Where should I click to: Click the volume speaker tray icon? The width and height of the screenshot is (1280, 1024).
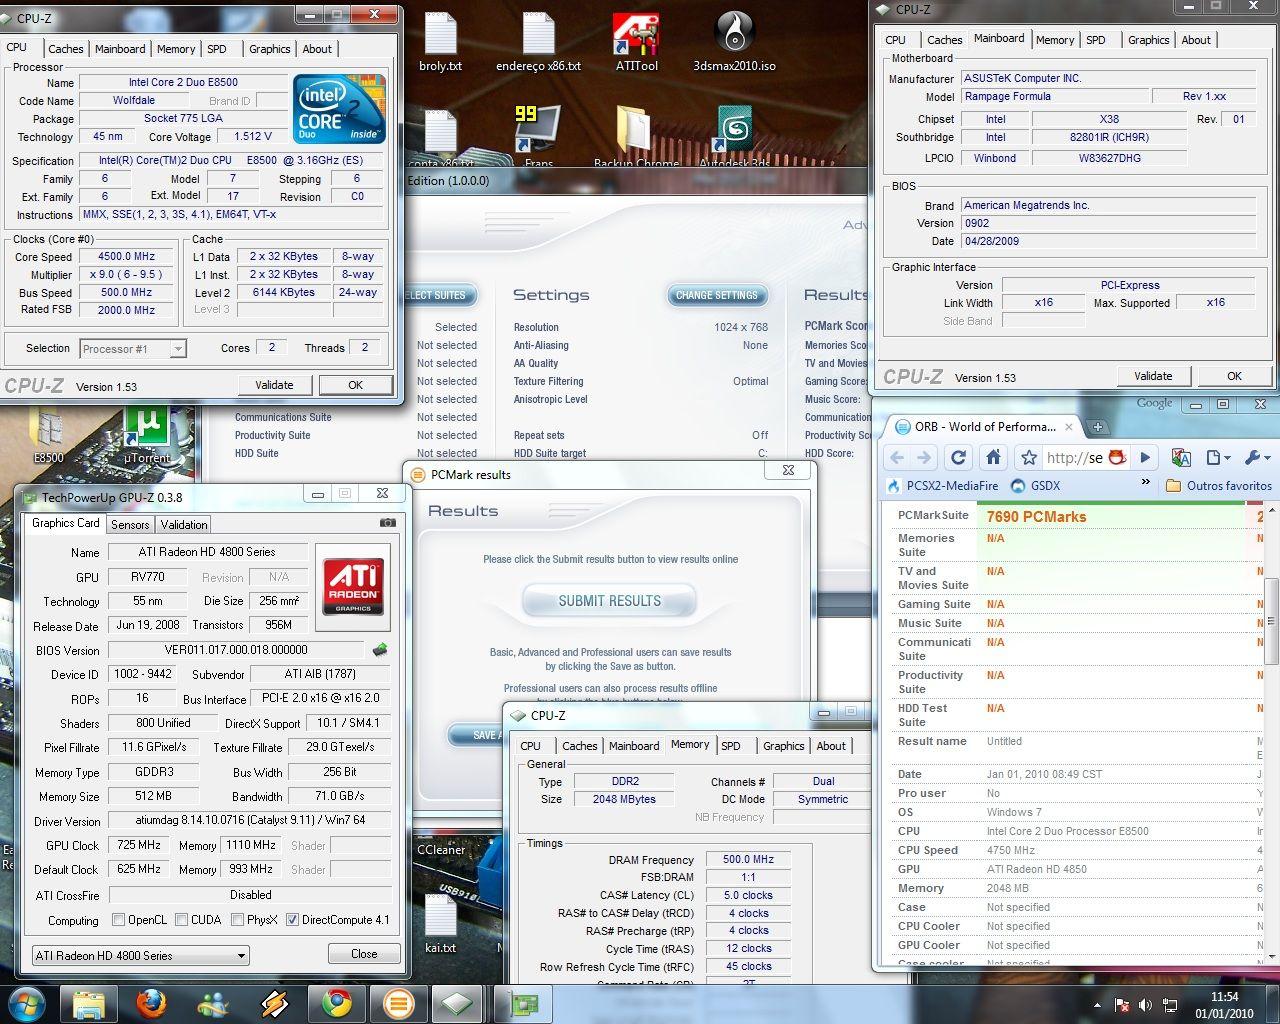click(x=1144, y=1005)
